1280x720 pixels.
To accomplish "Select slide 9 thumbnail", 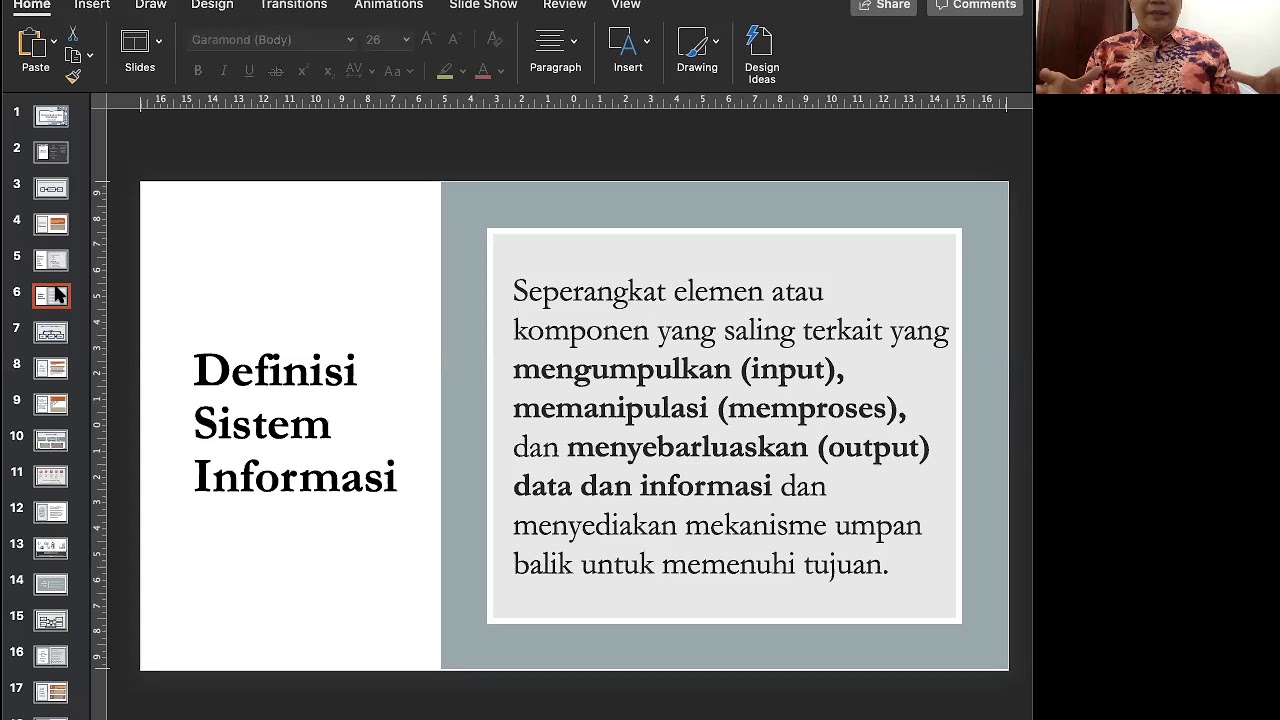I will 51,404.
